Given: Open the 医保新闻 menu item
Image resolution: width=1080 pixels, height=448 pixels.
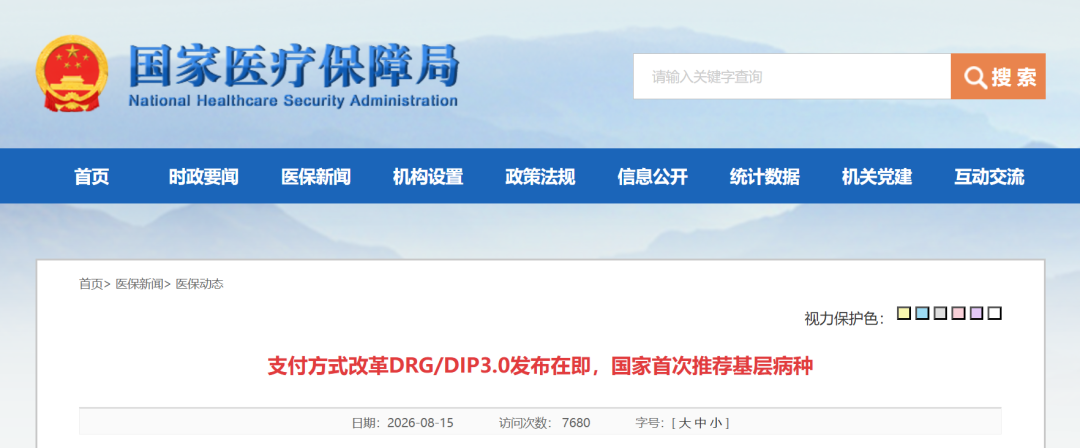Looking at the screenshot, I should coord(316,177).
